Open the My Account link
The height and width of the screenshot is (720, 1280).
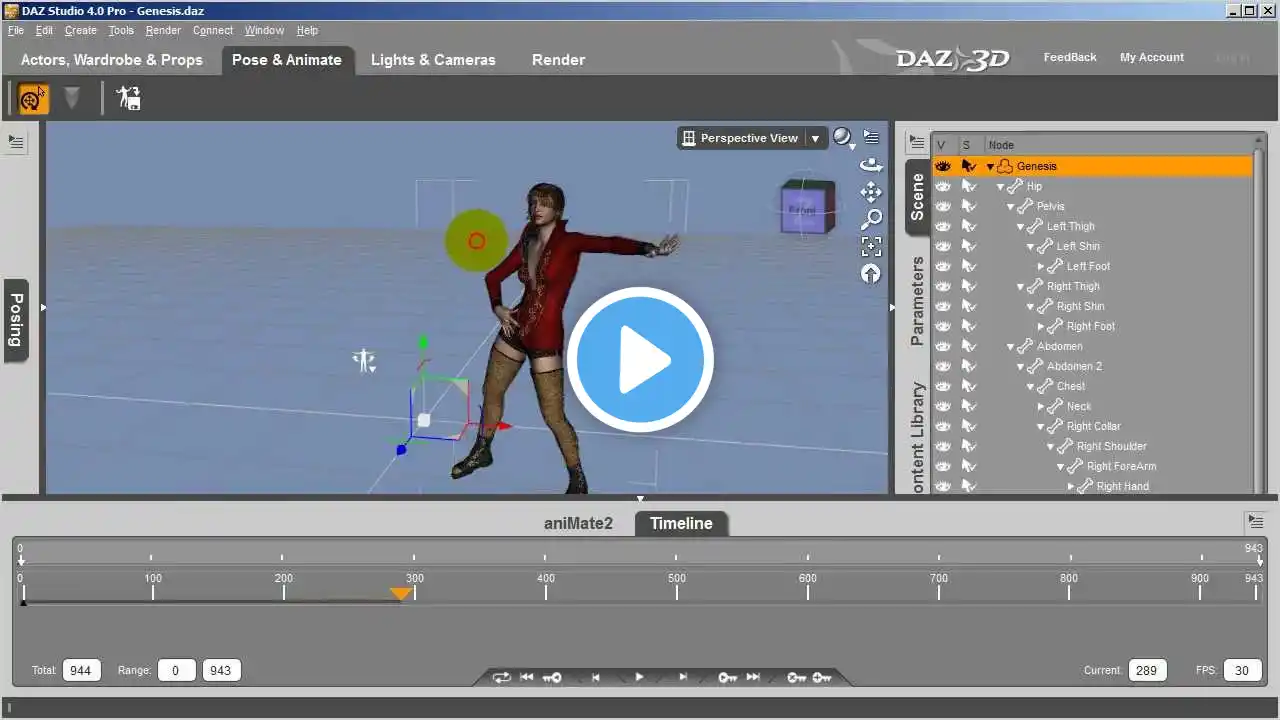click(x=1152, y=57)
